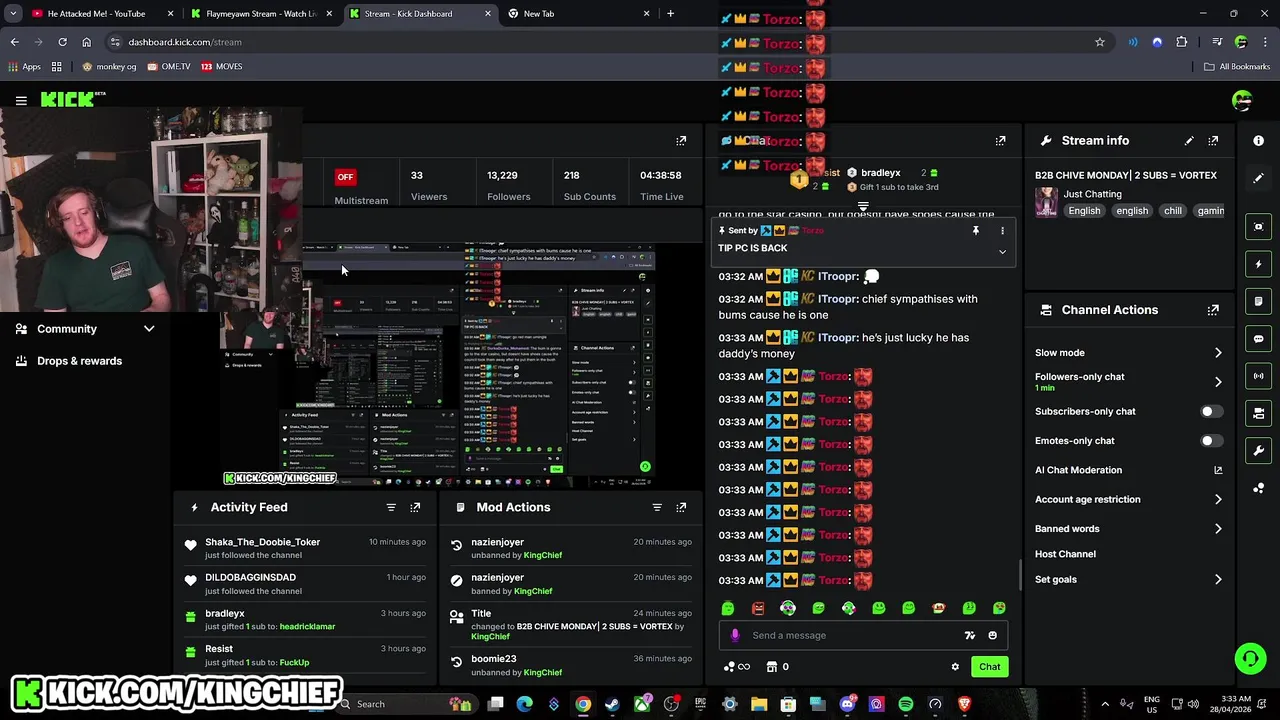
Task: Switch to the New Tab browser tab
Action: pos(579,14)
